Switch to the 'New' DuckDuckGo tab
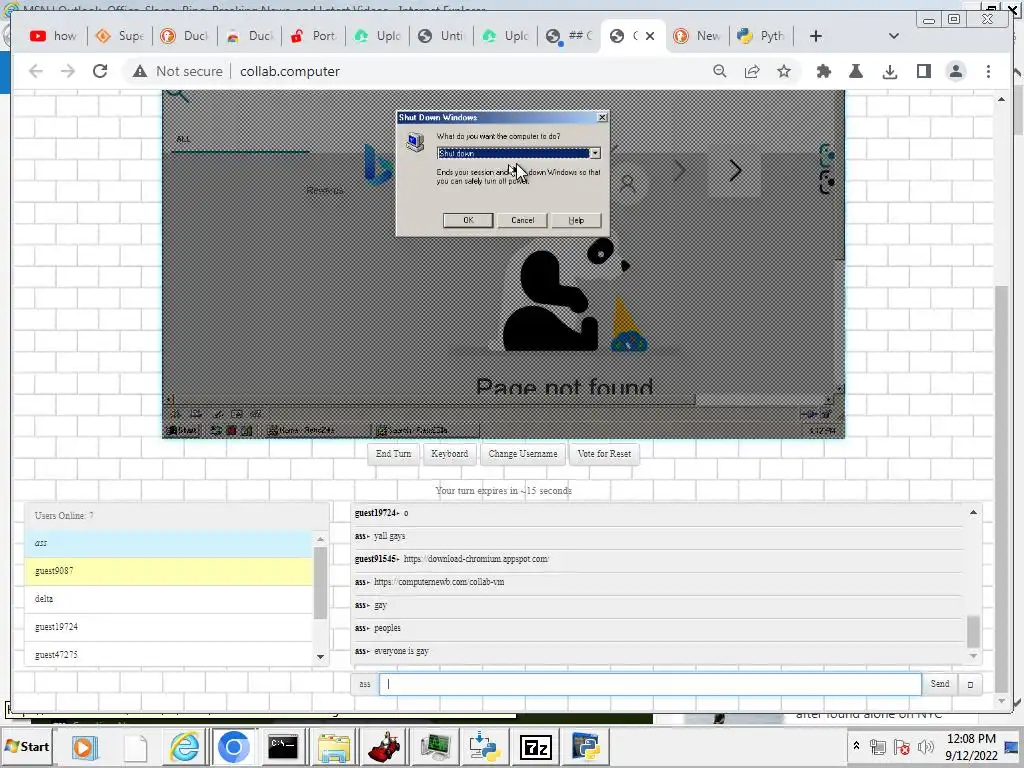1024x768 pixels. [x=697, y=36]
